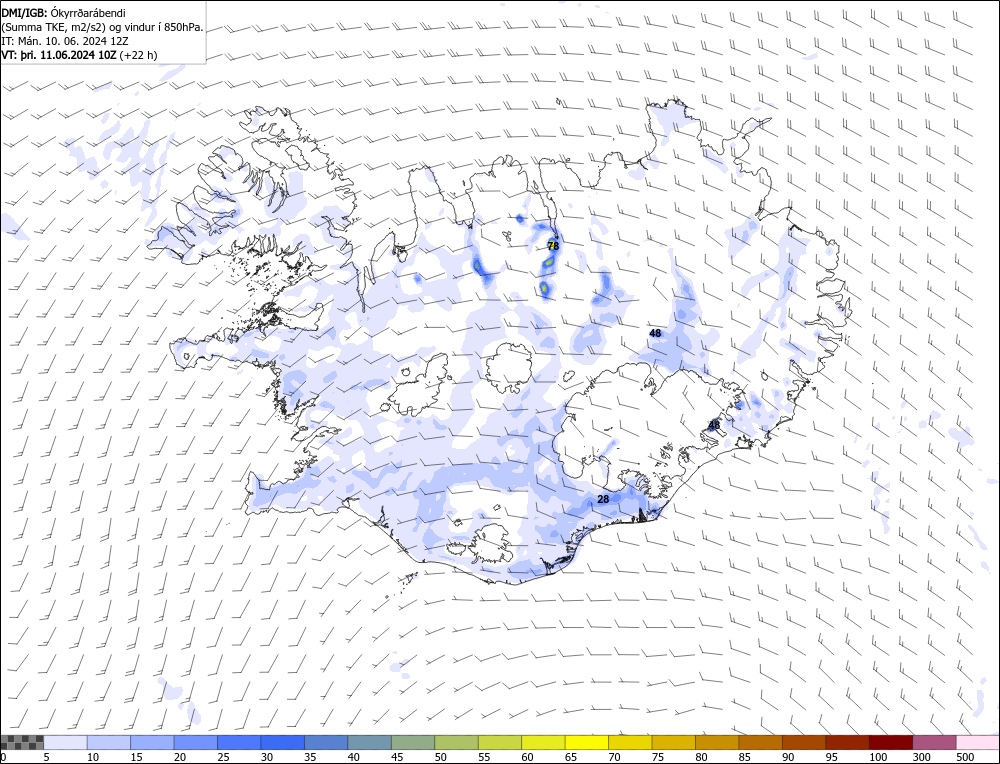1000x764 pixels.
Task: Click the legend tick label '300'
Action: [x=921, y=757]
